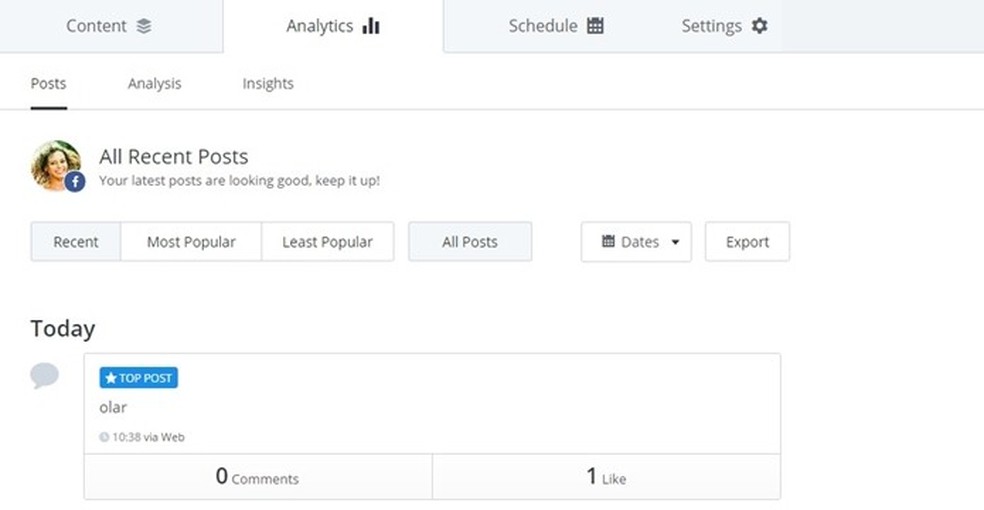Image resolution: width=984 pixels, height=510 pixels.
Task: Switch to the Least Popular filter
Action: [327, 242]
